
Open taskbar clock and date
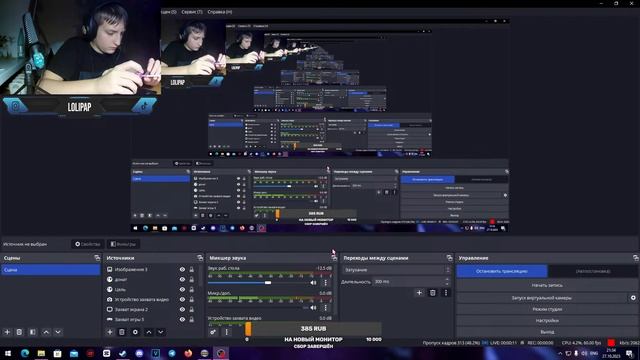[611, 353]
